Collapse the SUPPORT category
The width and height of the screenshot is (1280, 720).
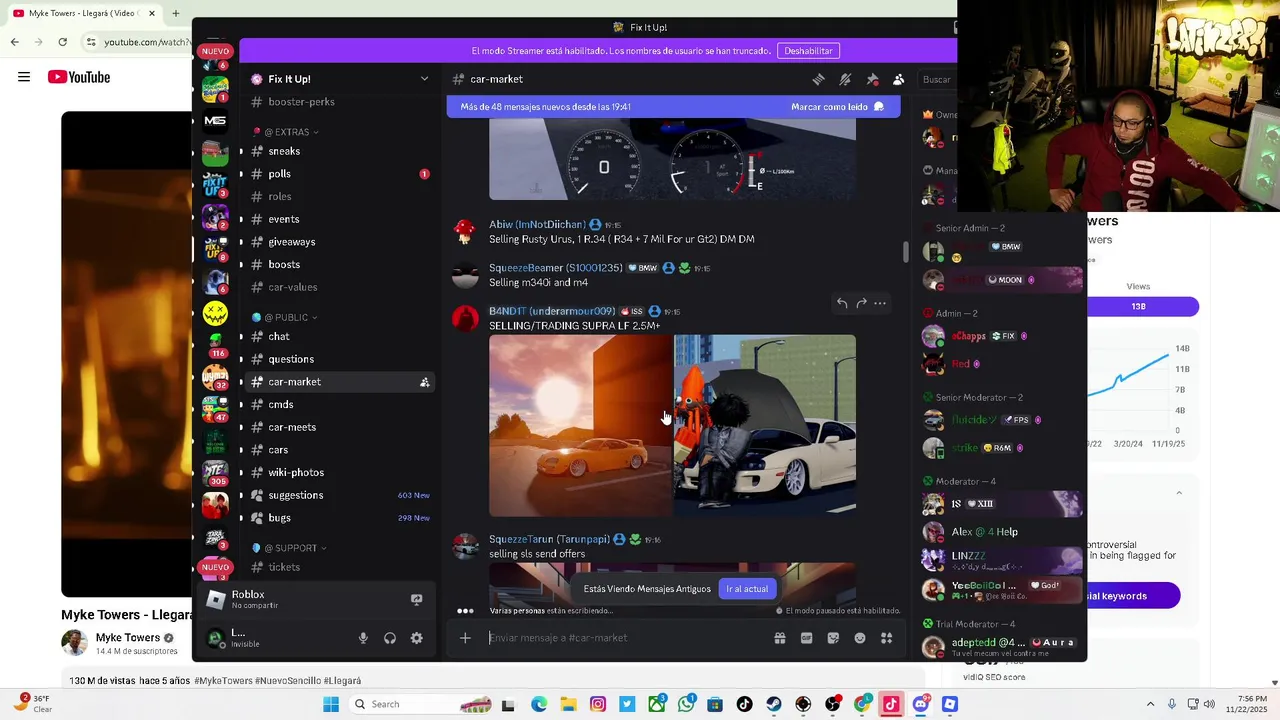(295, 548)
